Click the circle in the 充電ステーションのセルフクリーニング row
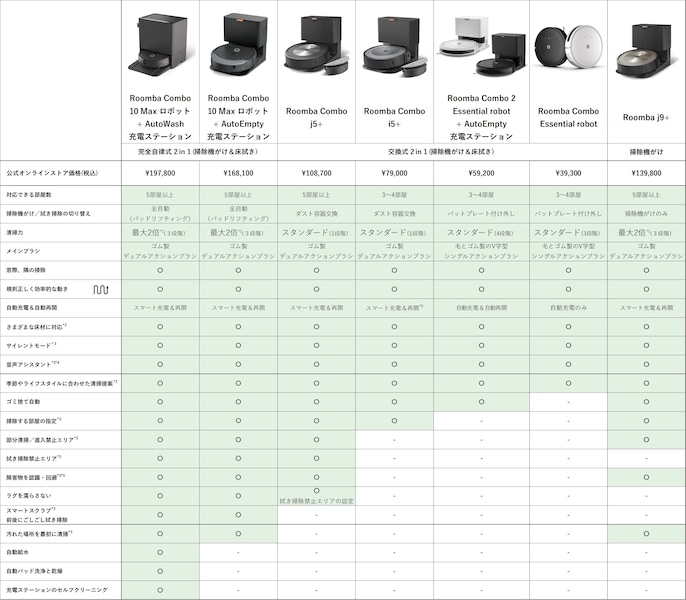This screenshot has height=600, width=686. tap(160, 590)
